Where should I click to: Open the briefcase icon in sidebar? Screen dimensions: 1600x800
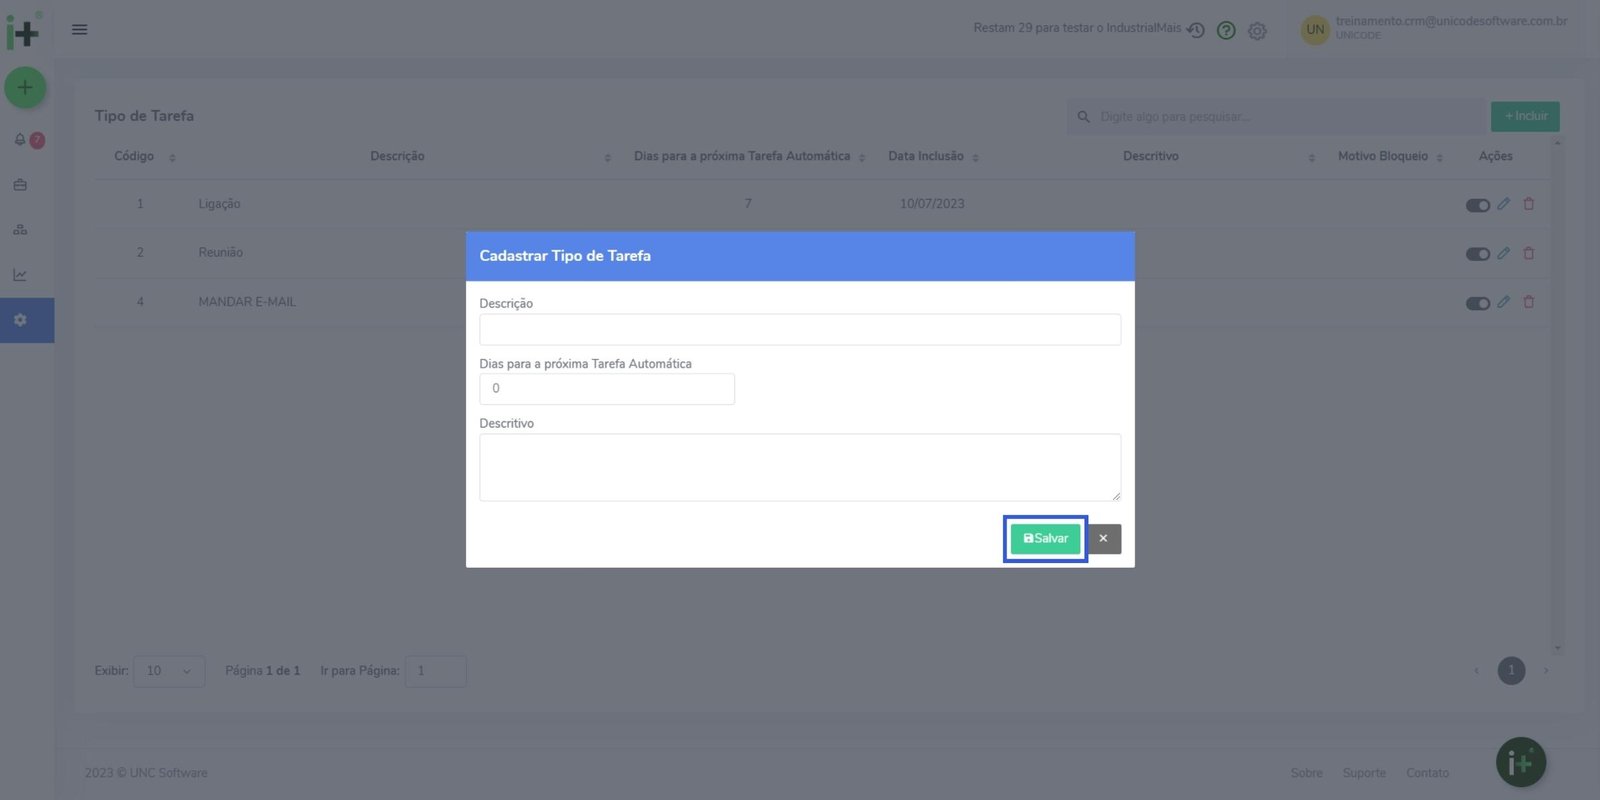20,185
